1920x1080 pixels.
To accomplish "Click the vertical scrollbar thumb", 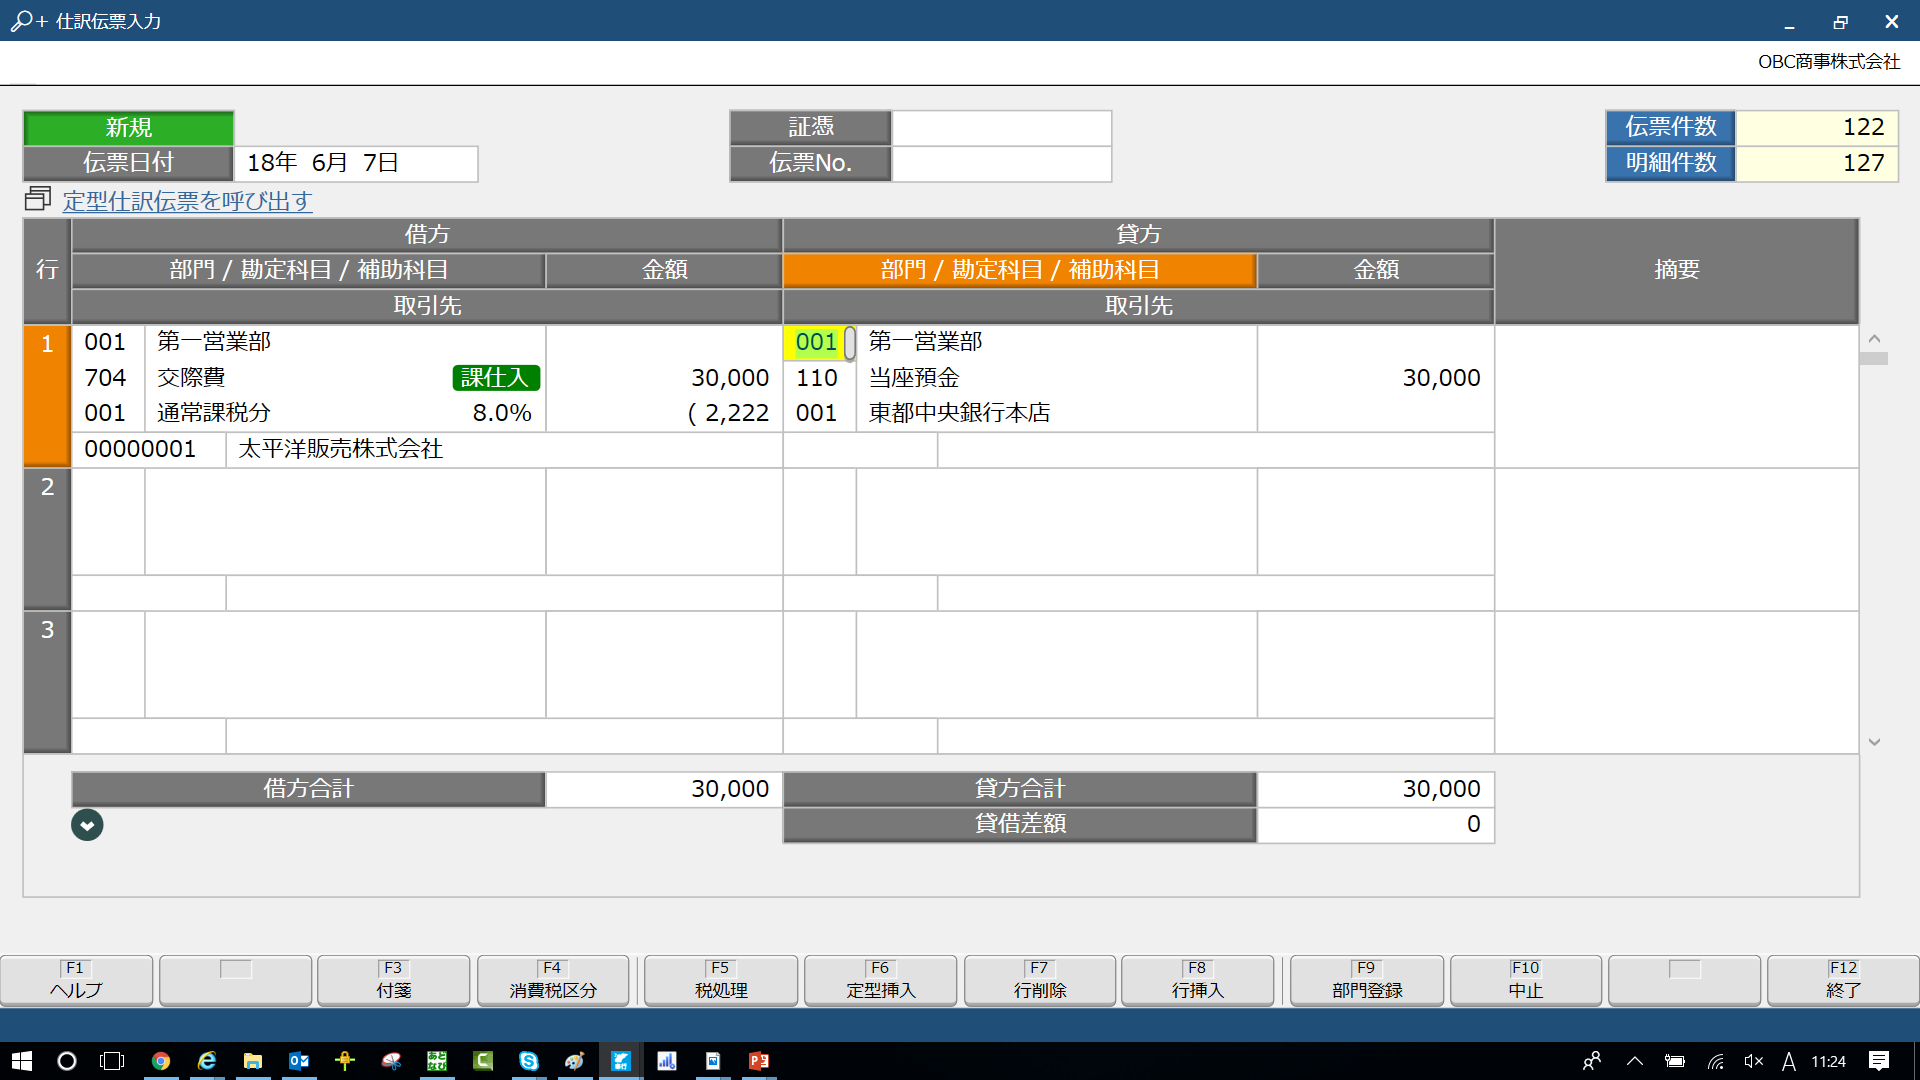I will [1874, 358].
